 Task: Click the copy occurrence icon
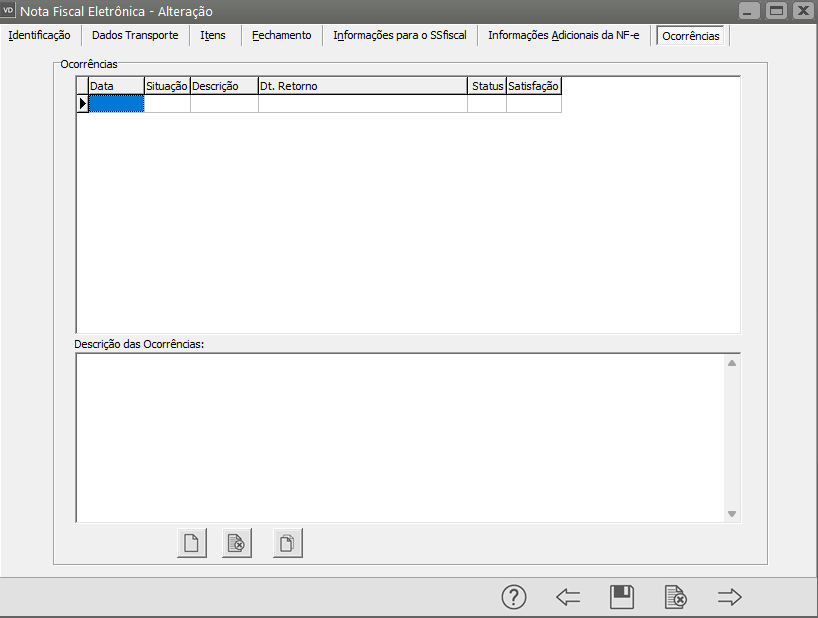tap(287, 543)
